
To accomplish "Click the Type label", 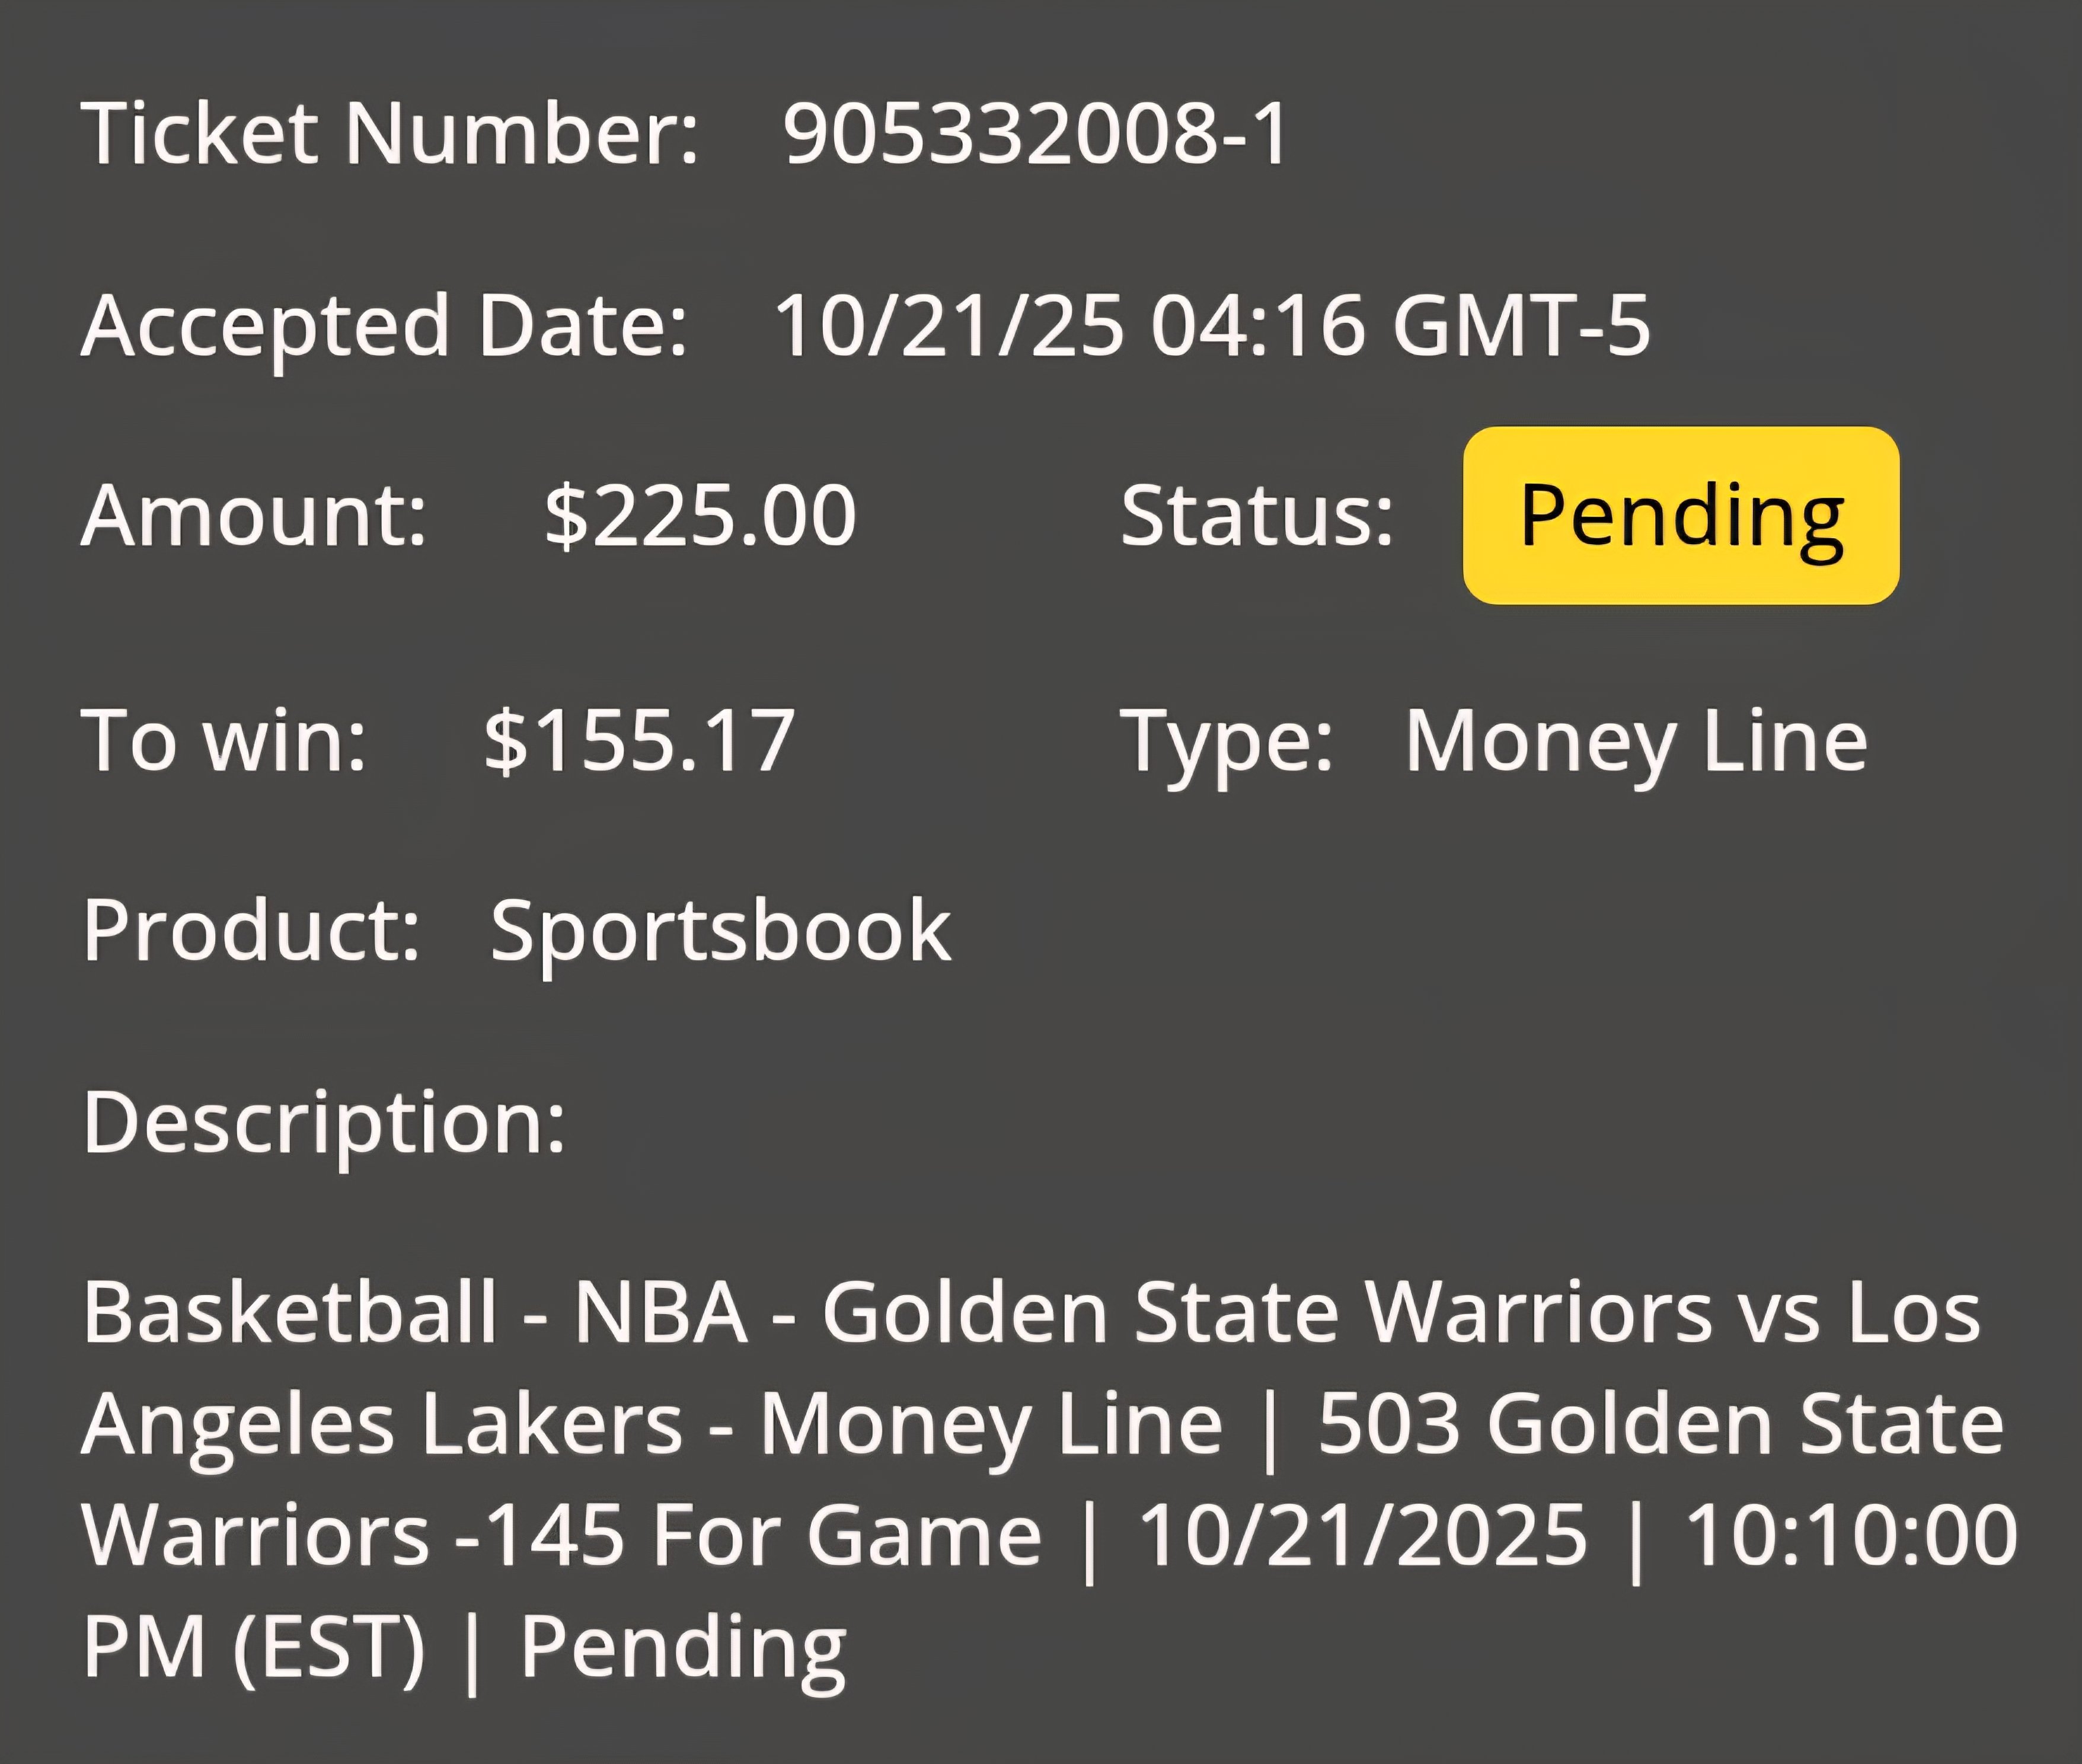I will (1227, 743).
